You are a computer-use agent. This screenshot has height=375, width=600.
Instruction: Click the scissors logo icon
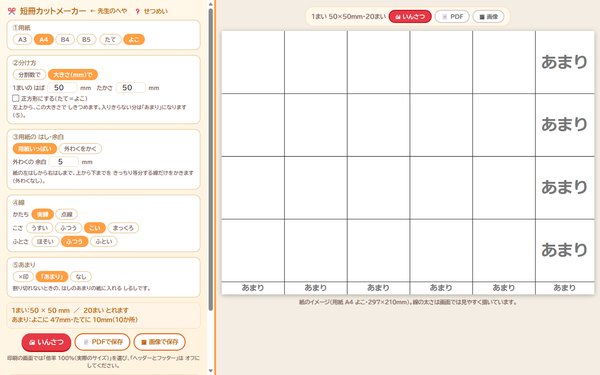(x=11, y=11)
